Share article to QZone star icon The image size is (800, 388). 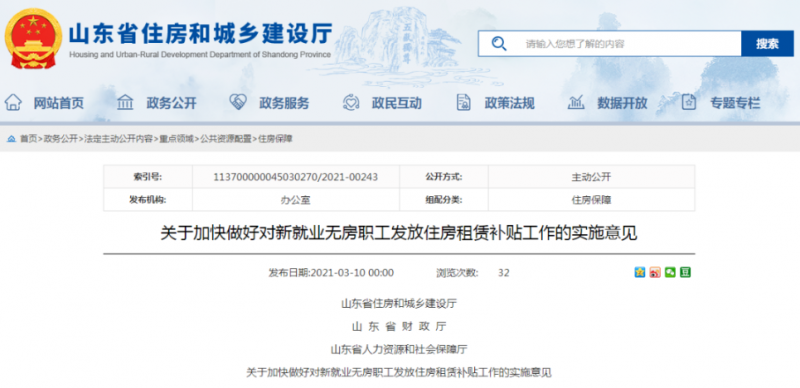pyautogui.click(x=640, y=273)
